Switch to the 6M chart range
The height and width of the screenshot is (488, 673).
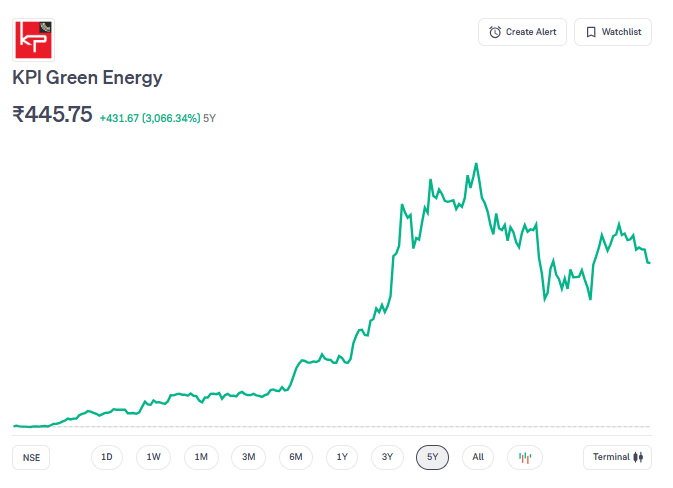point(296,457)
